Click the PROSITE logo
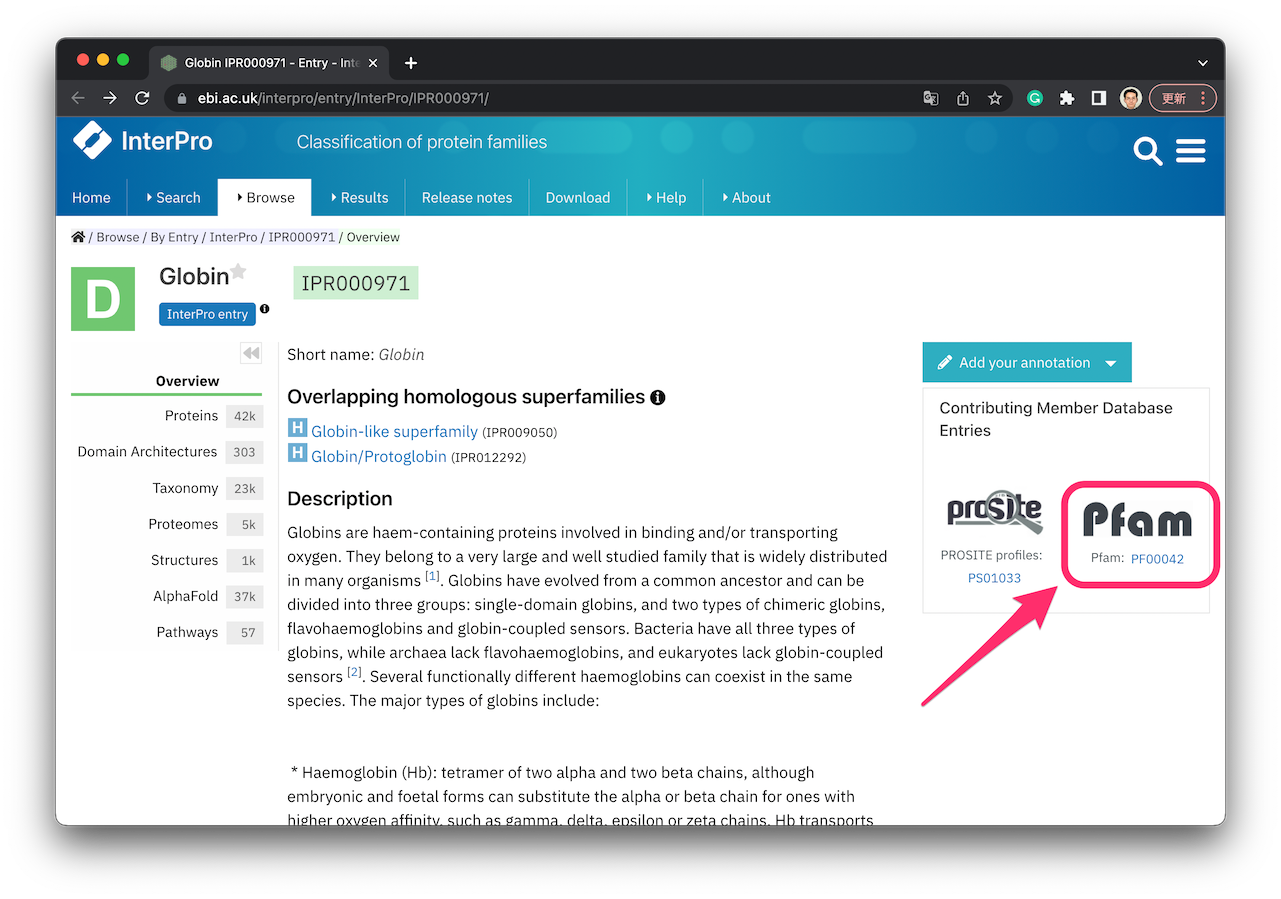 994,513
